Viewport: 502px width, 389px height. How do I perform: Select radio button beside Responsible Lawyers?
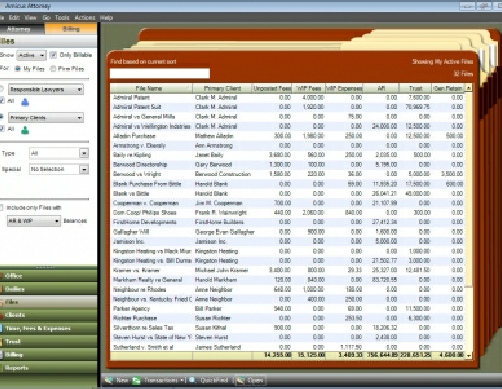pos(2,89)
